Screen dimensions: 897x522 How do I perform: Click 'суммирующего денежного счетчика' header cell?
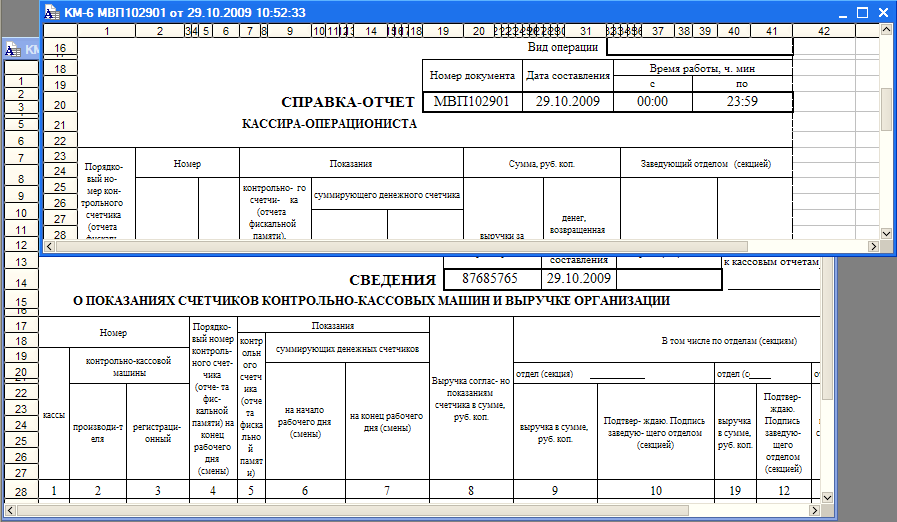coord(387,195)
